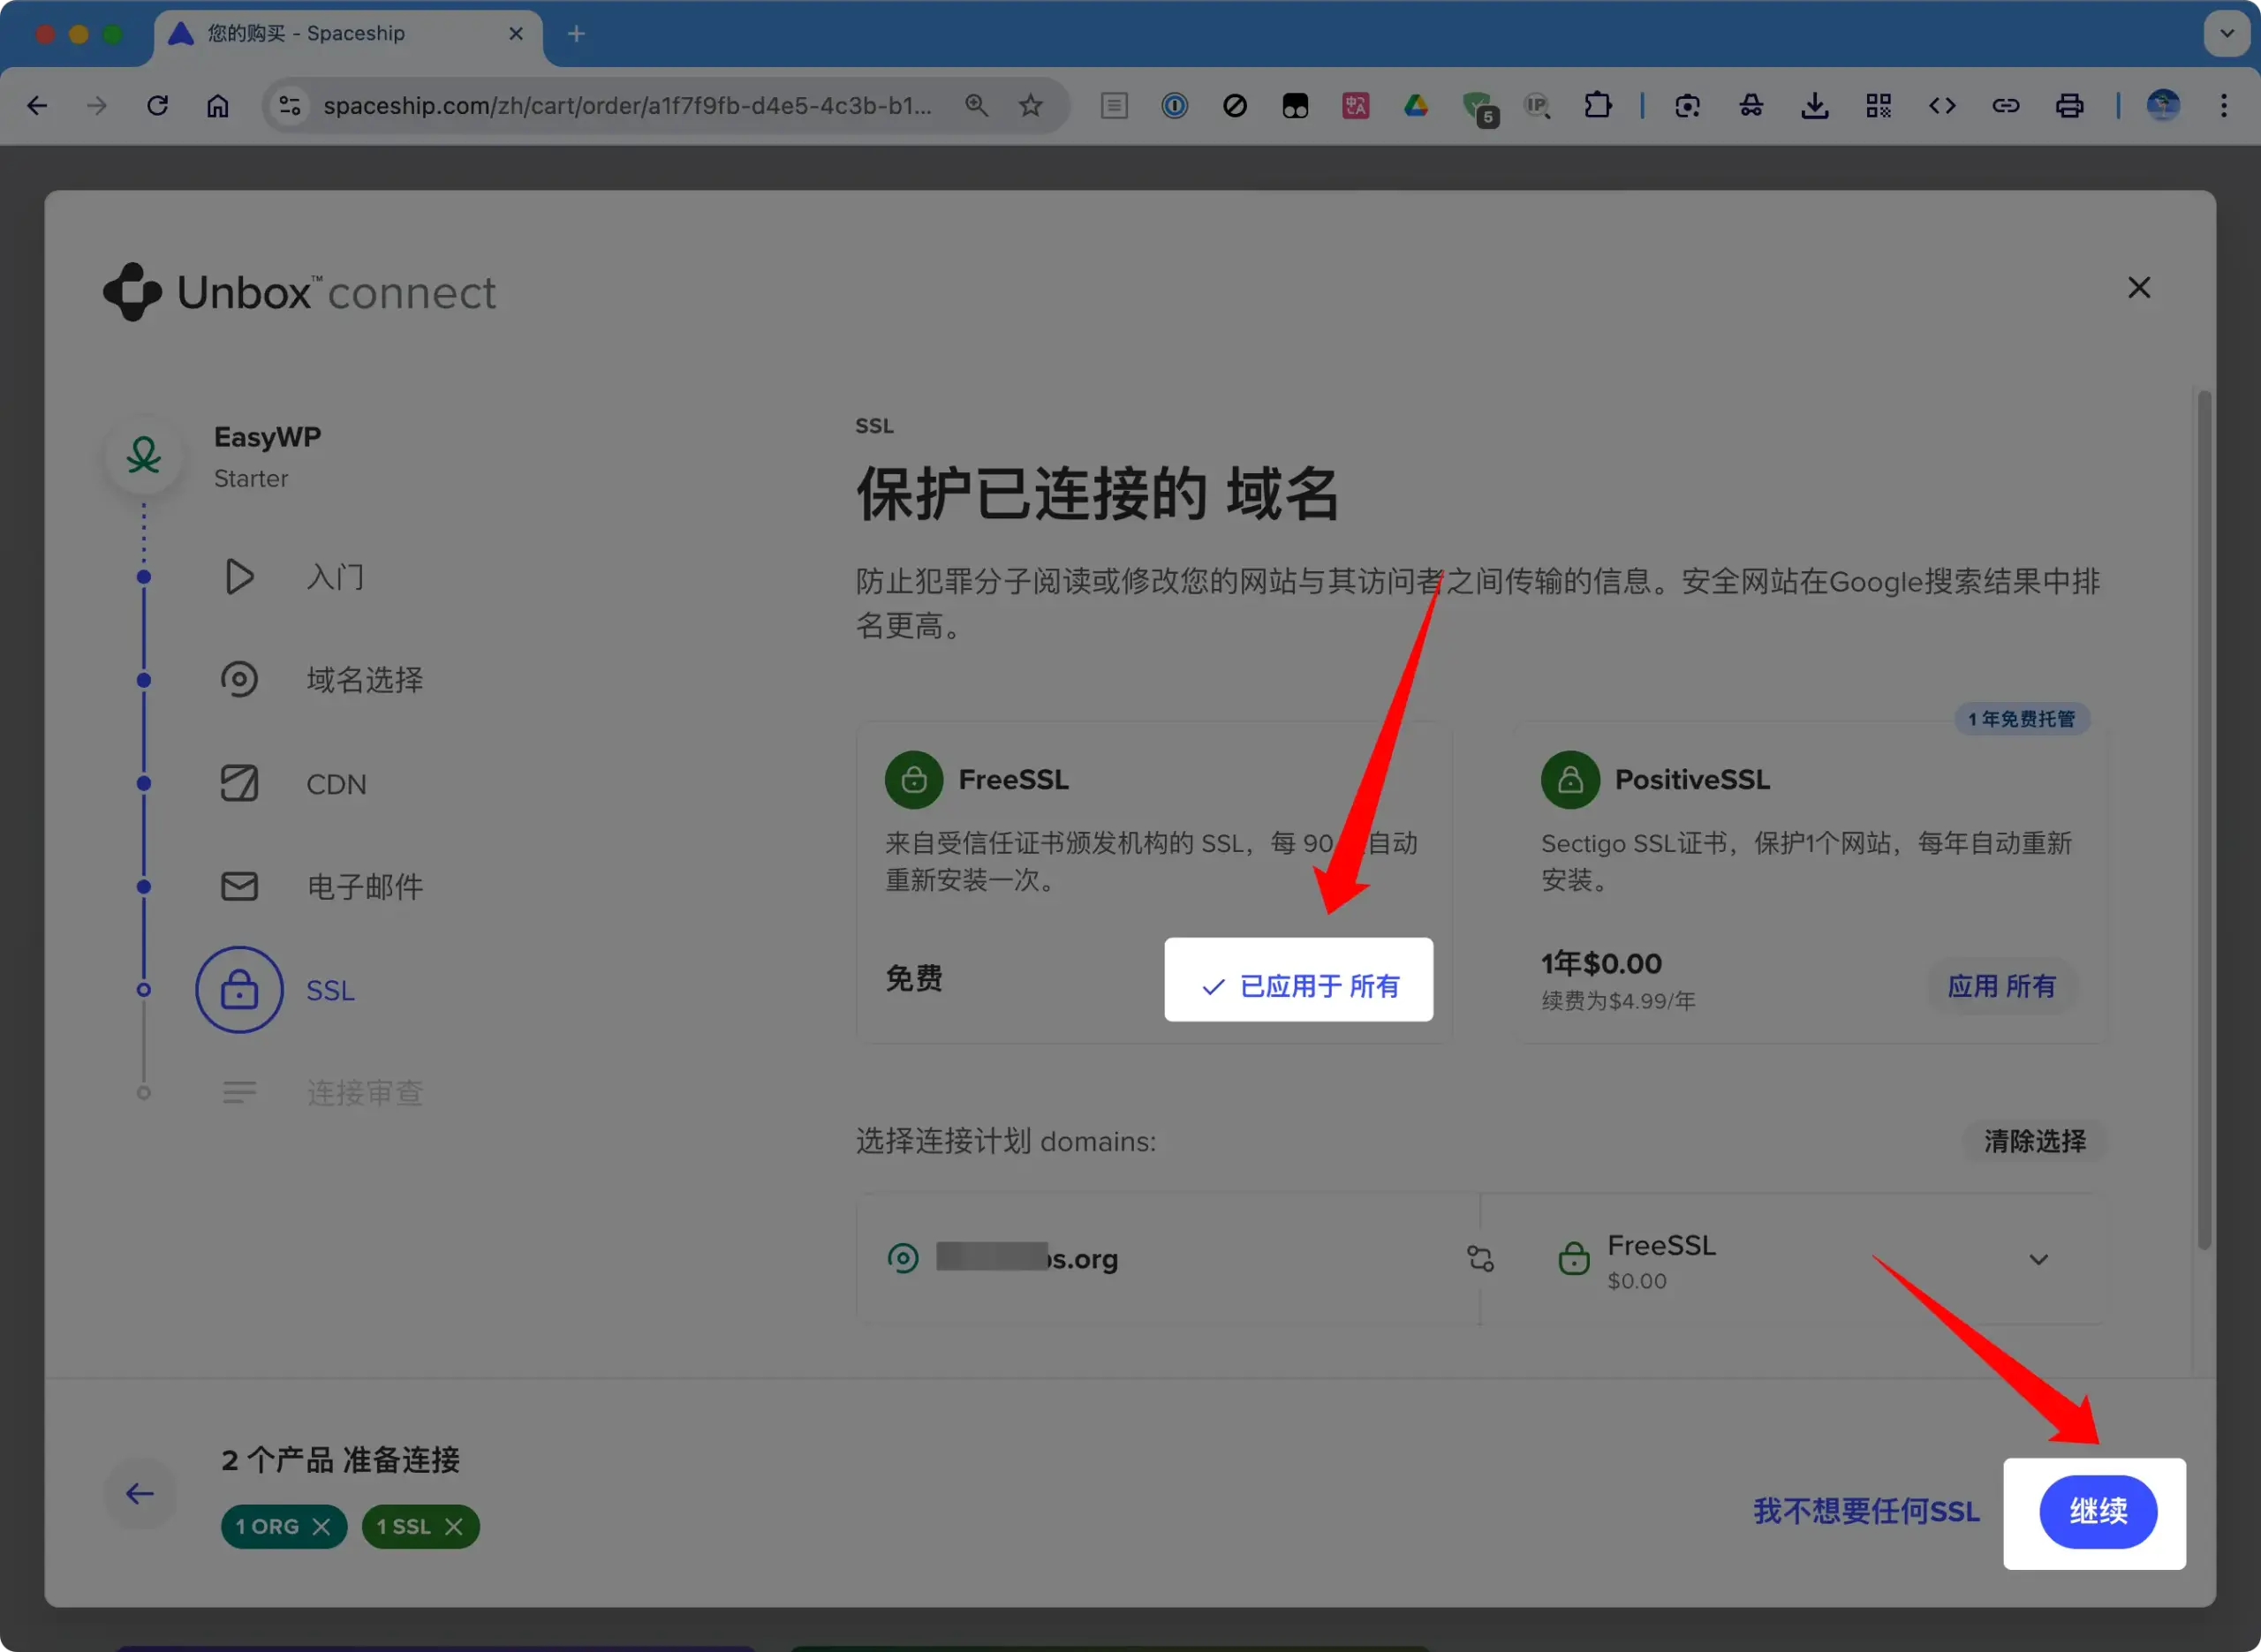The width and height of the screenshot is (2261, 1652).
Task: Close the 您的购买 - Spaceship tab
Action: pyautogui.click(x=516, y=34)
